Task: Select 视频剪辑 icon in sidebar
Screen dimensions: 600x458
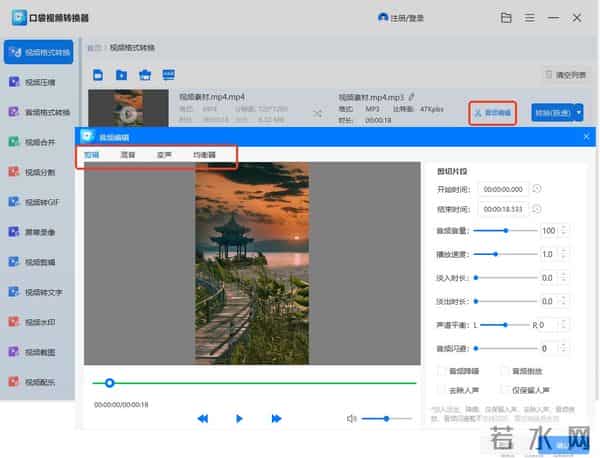Action: click(x=14, y=262)
